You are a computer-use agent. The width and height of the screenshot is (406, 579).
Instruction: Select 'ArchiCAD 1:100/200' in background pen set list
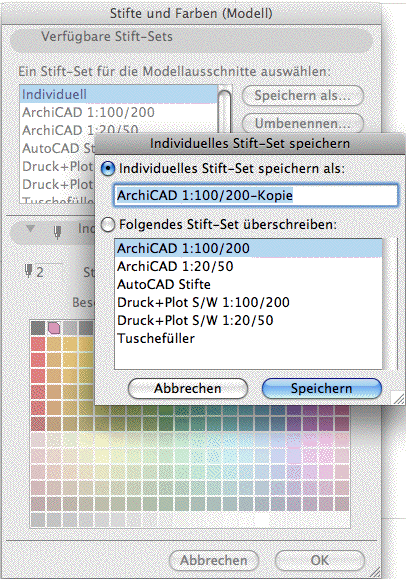tap(118, 112)
